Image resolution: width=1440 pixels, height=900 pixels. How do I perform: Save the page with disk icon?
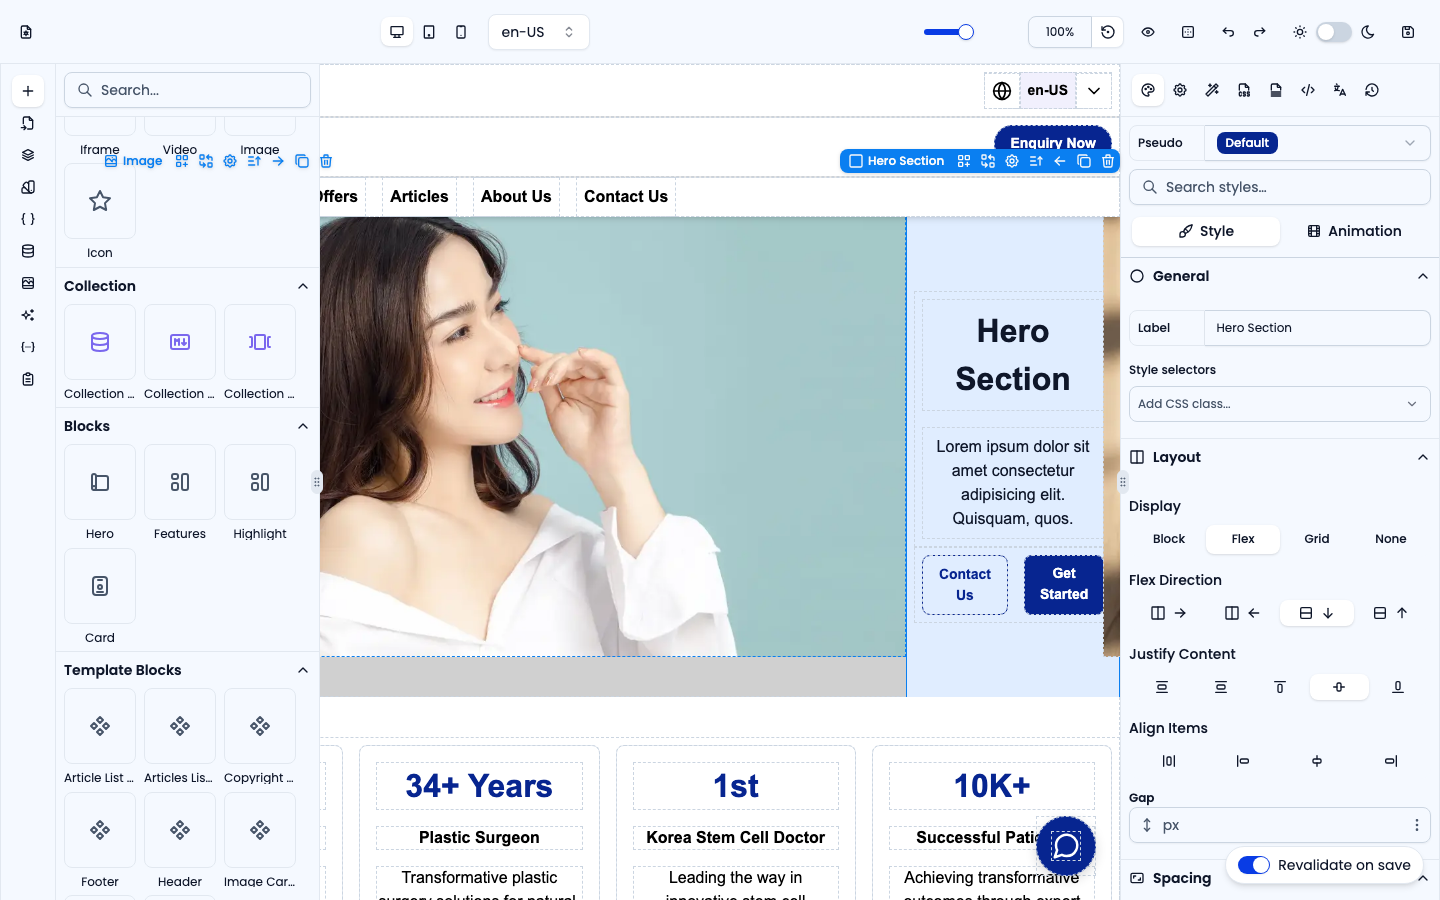tap(1408, 32)
